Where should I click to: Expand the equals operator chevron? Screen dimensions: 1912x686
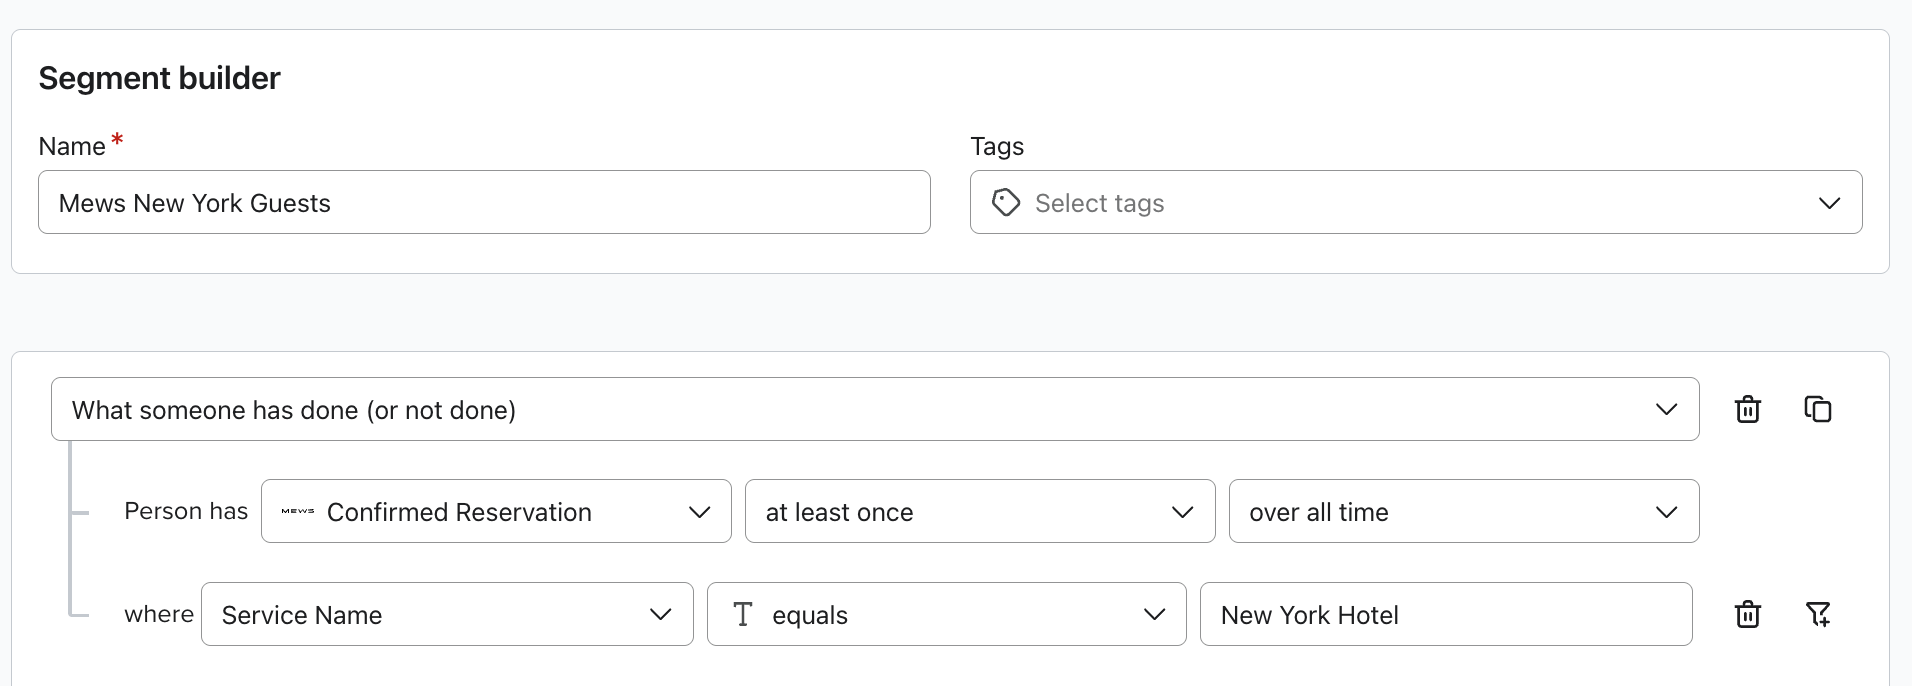[x=1154, y=614]
